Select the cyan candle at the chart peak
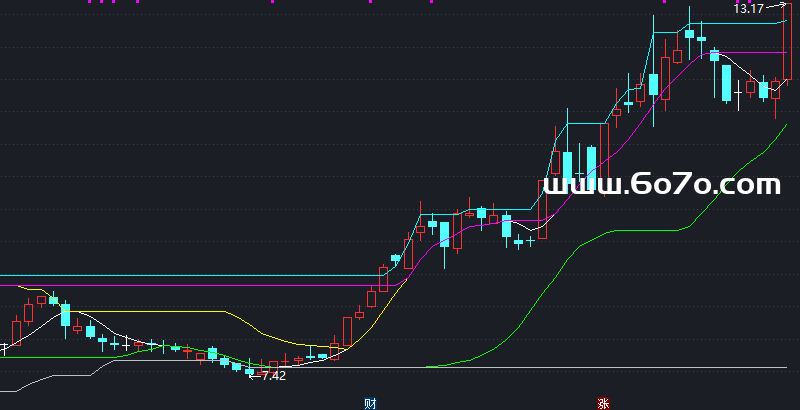Screen dimensions: 800x410 pos(689,33)
